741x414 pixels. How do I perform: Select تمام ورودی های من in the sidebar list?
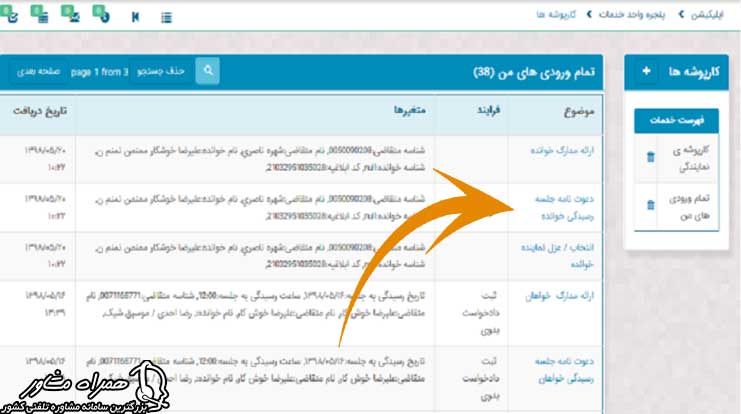pyautogui.click(x=690, y=207)
